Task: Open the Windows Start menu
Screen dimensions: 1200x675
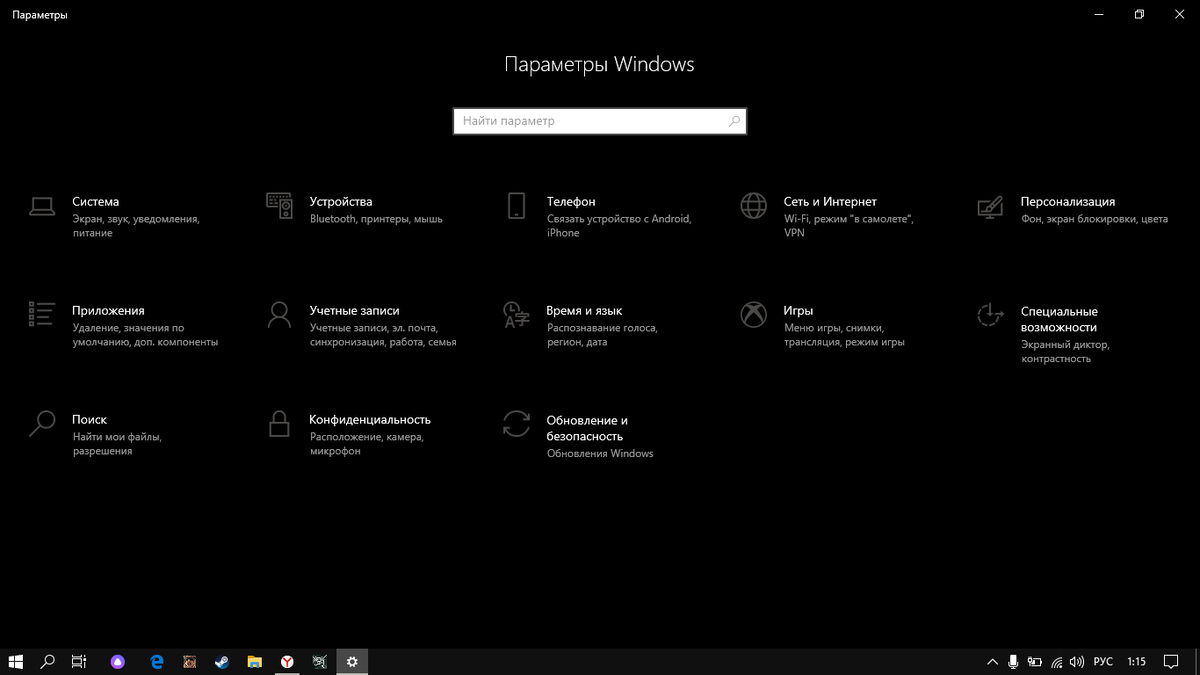Action: coord(16,661)
